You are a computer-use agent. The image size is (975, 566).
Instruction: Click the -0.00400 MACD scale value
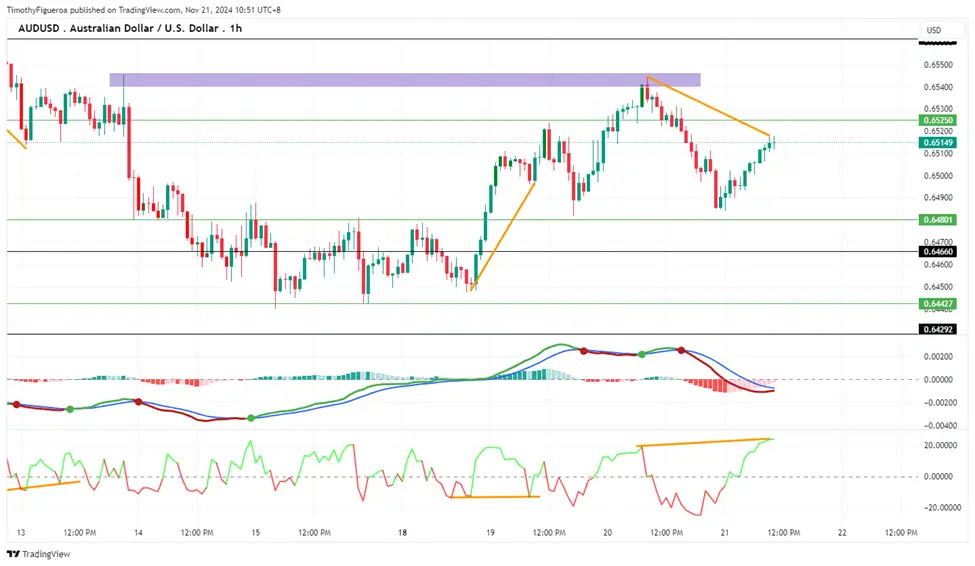click(x=938, y=425)
